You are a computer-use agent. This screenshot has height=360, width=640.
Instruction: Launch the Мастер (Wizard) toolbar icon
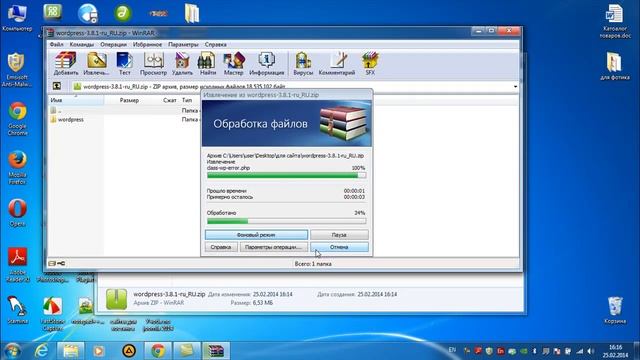pos(233,63)
